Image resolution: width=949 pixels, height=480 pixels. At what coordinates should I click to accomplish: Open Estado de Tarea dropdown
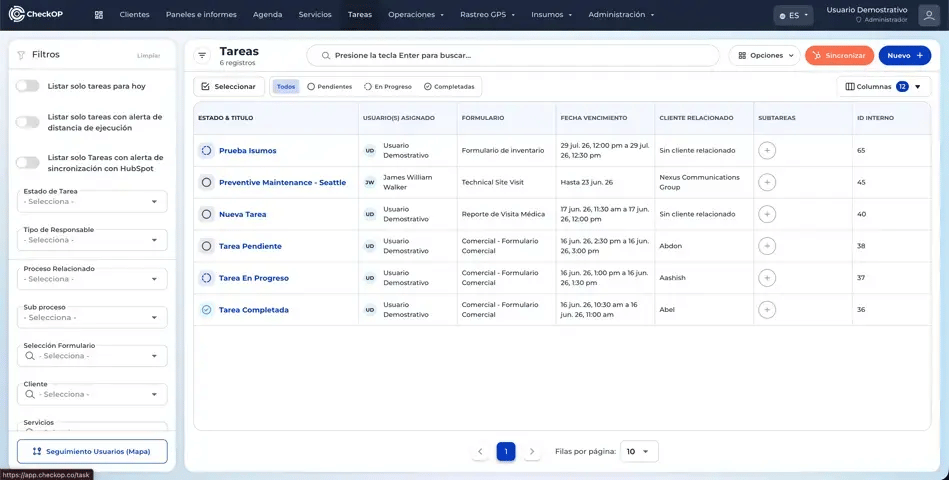coord(92,202)
